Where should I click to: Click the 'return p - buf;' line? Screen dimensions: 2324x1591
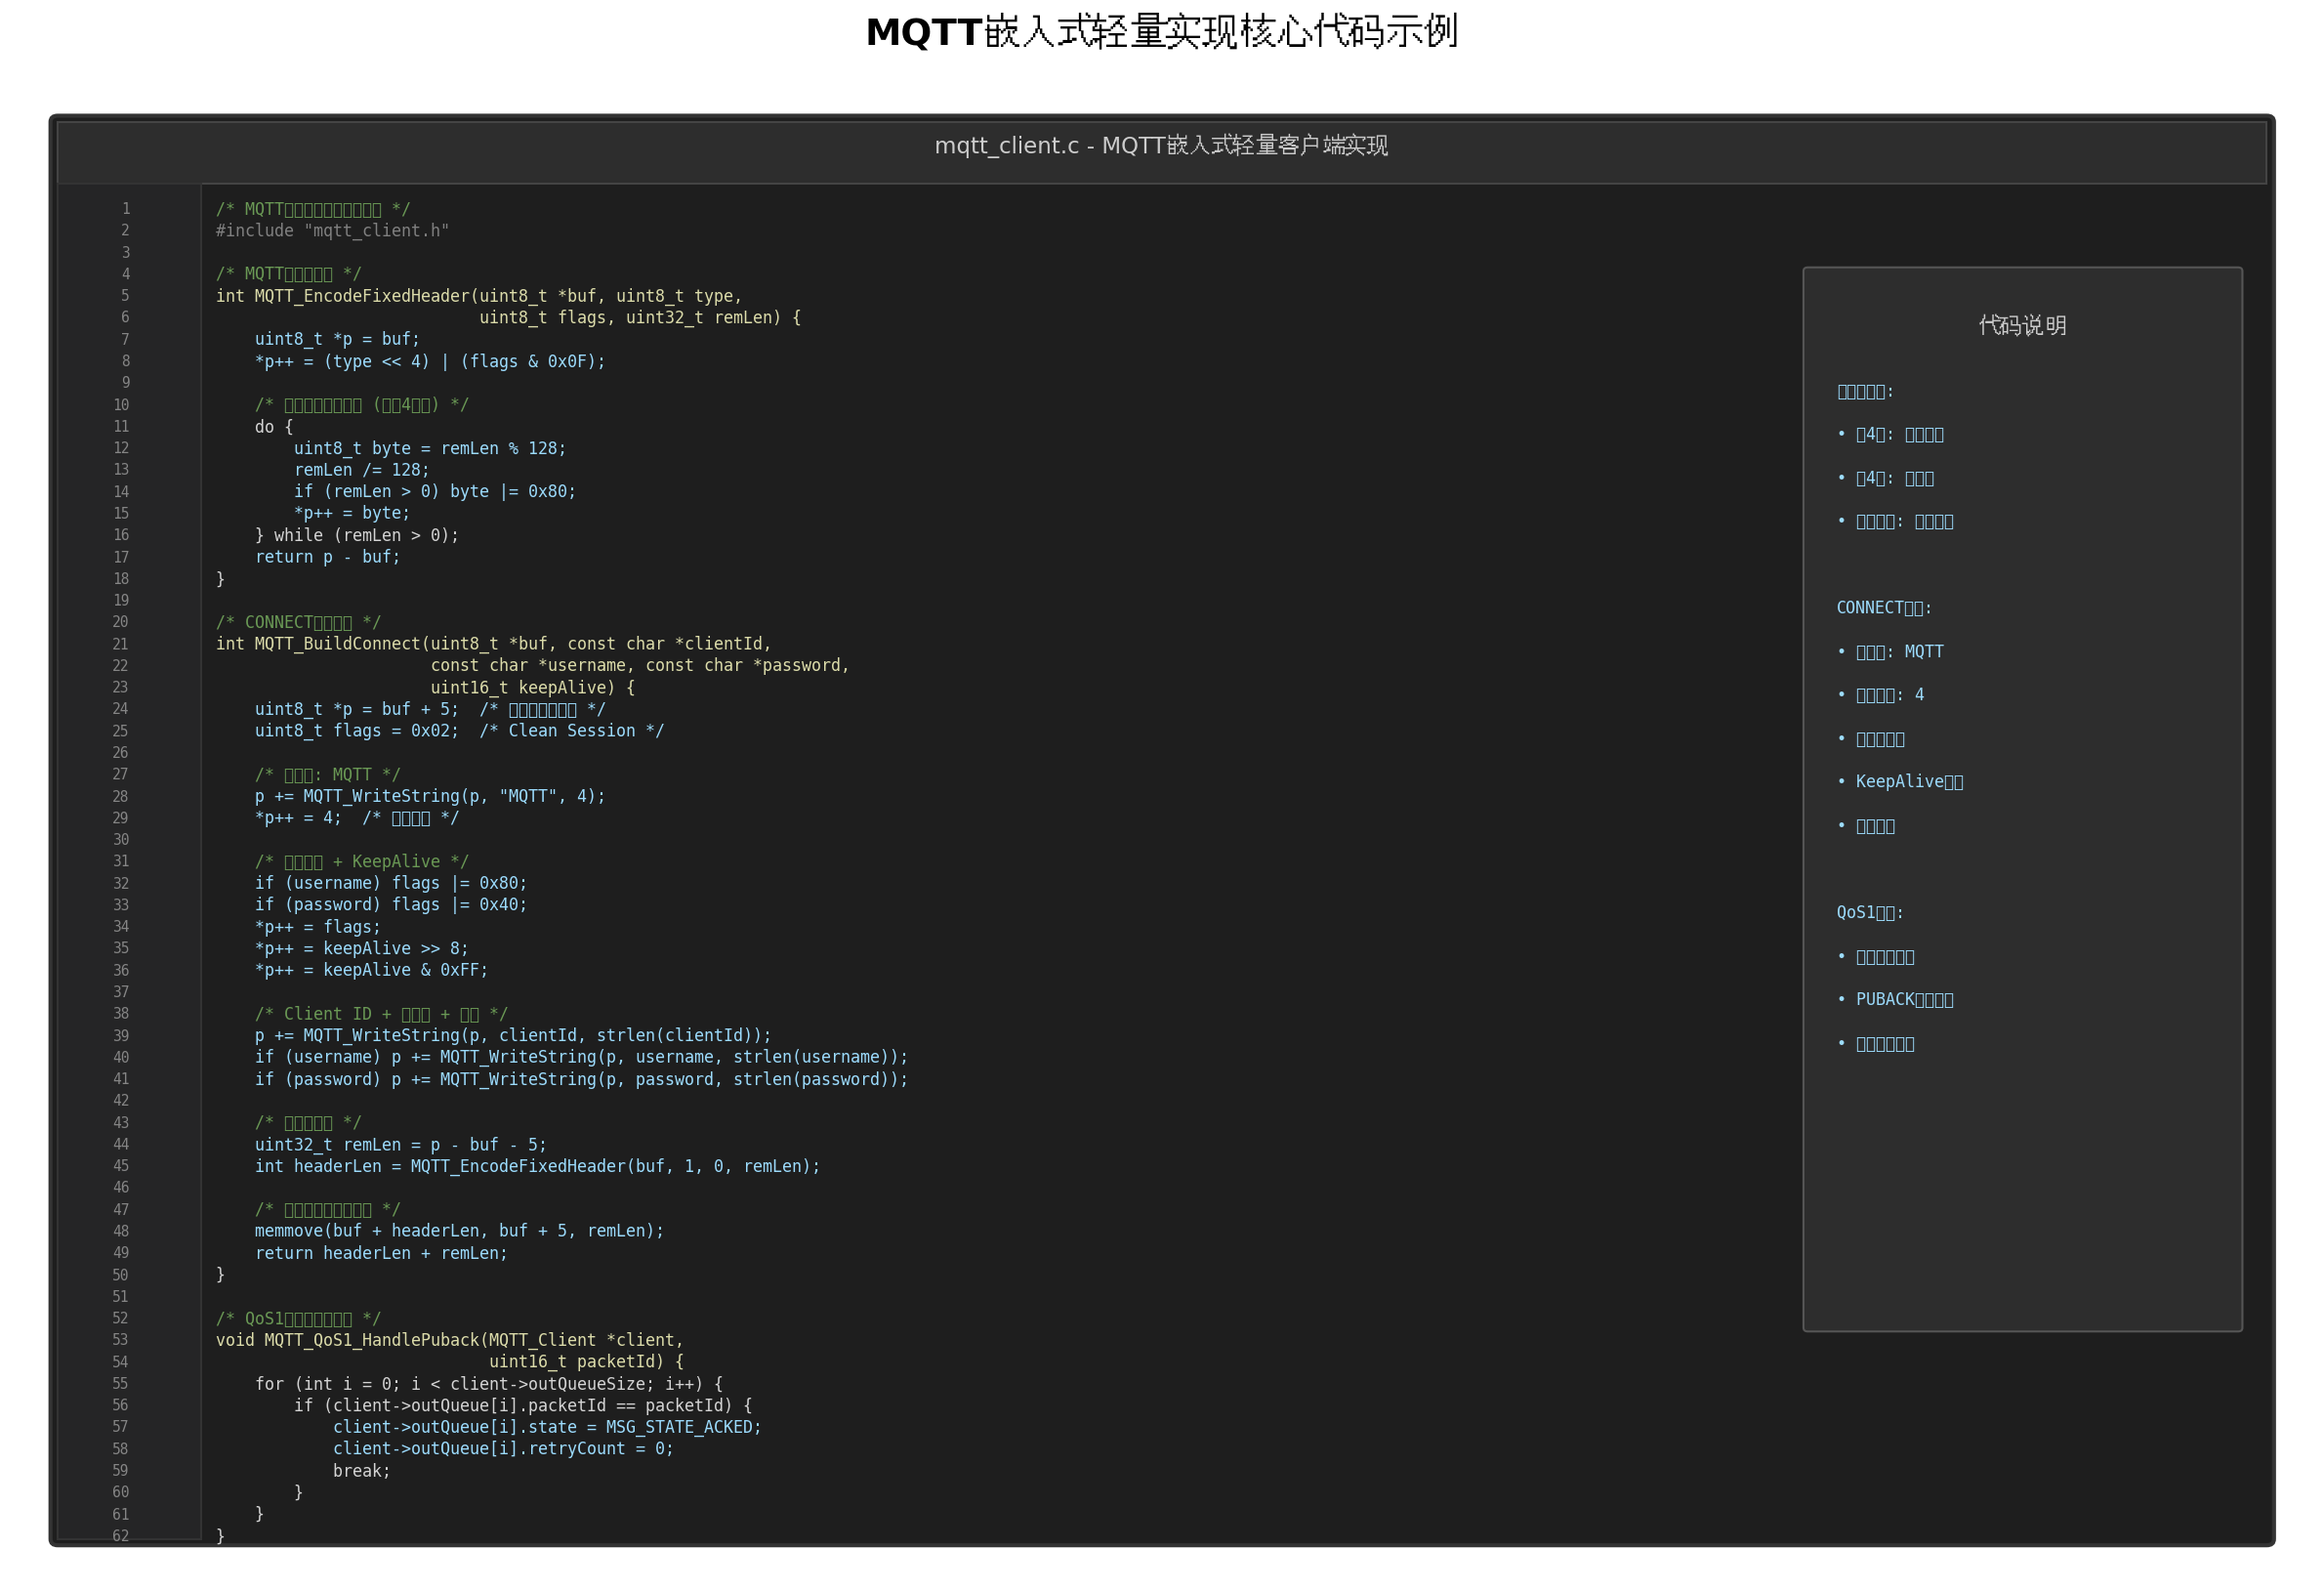pyautogui.click(x=328, y=557)
